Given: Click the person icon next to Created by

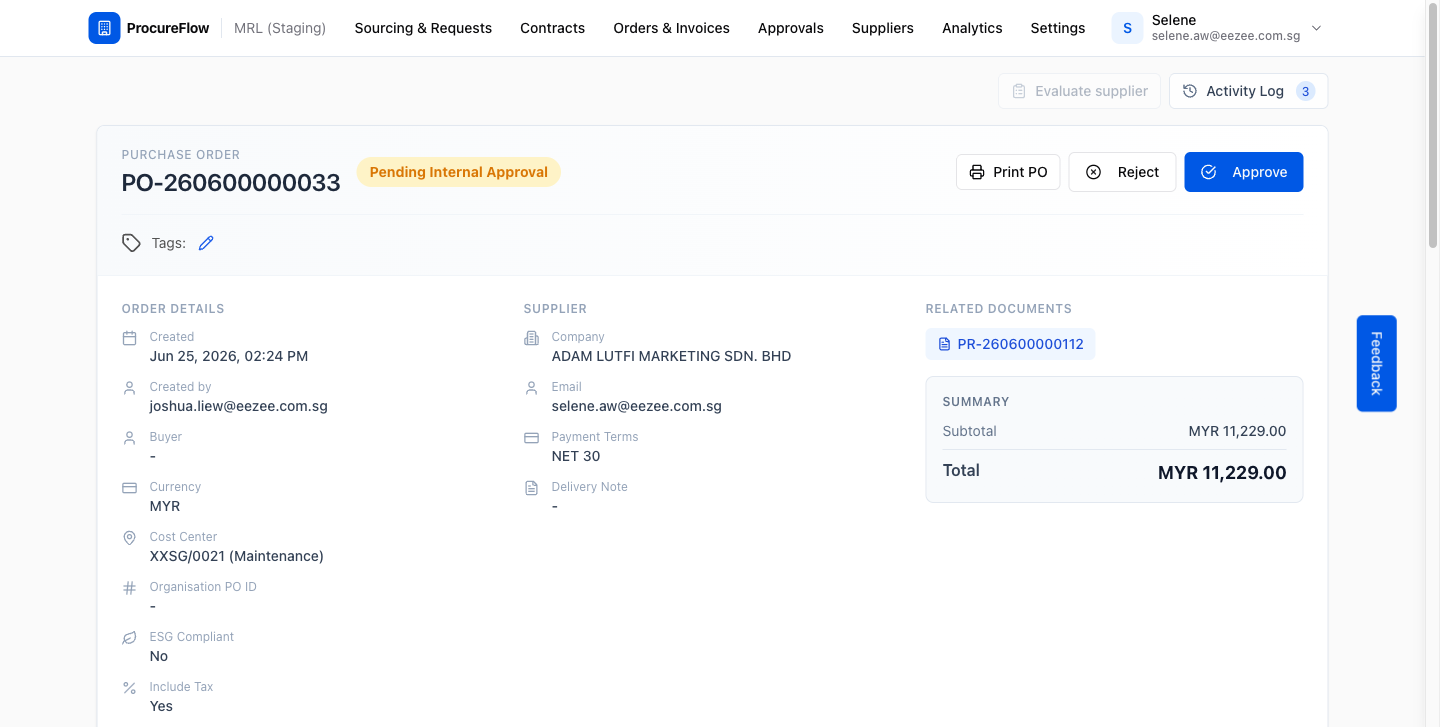Looking at the screenshot, I should click(129, 388).
